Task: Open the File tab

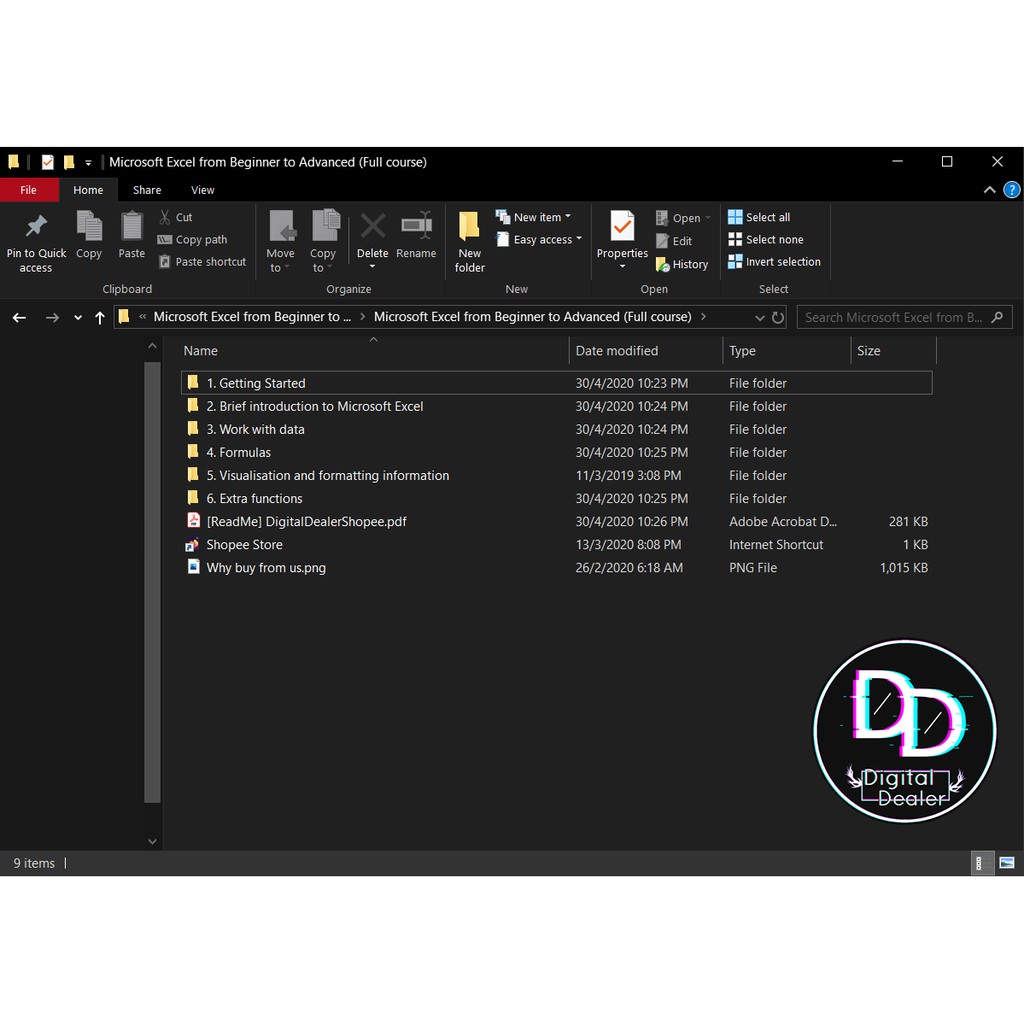Action: click(29, 190)
